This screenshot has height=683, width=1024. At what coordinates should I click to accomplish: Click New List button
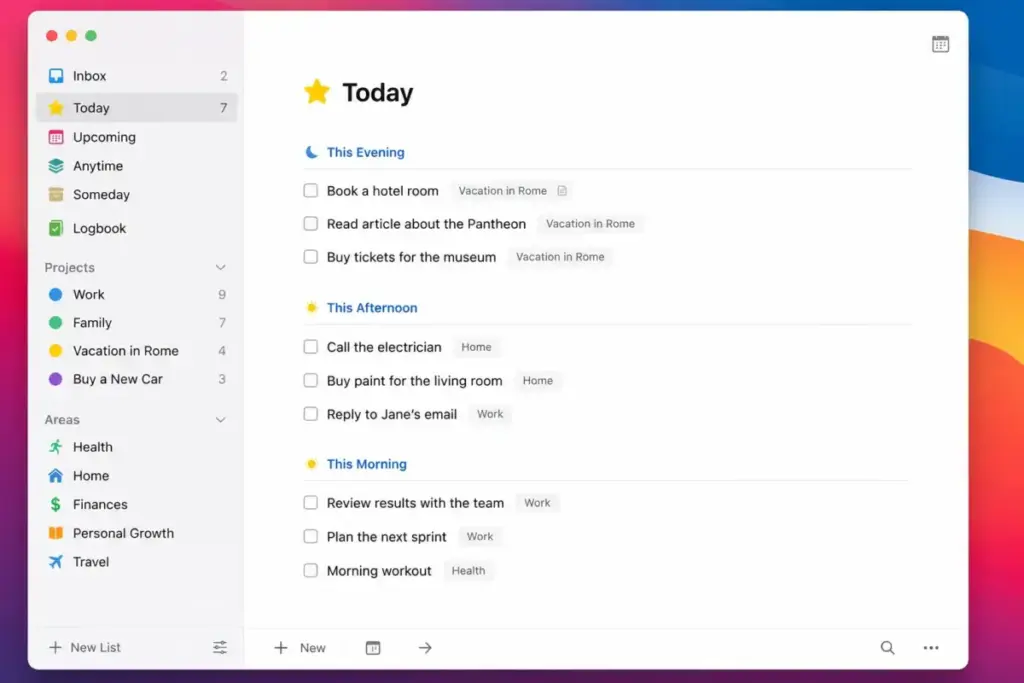[x=85, y=647]
